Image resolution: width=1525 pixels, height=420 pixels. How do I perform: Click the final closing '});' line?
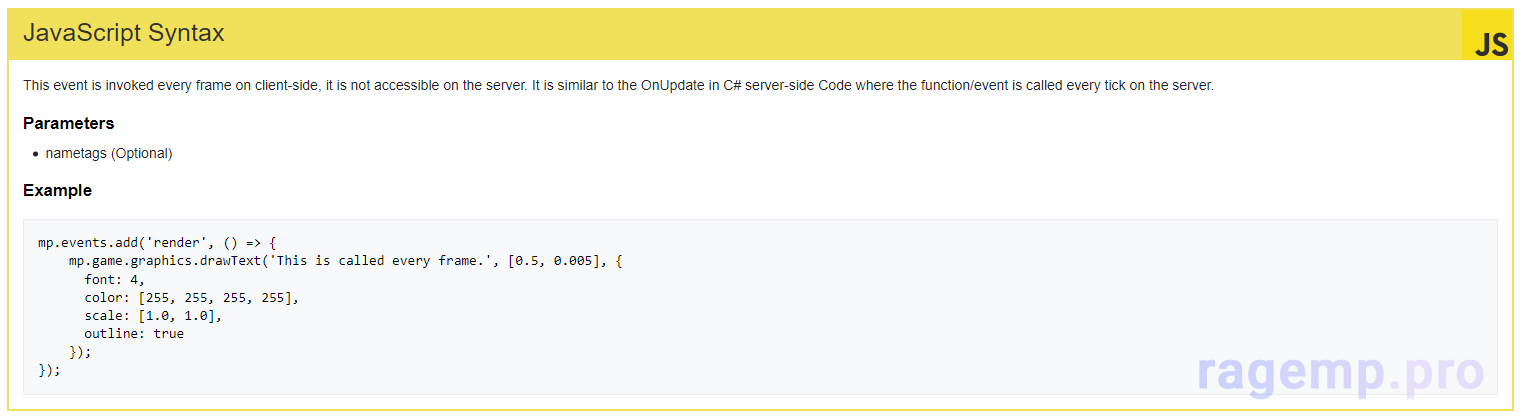[49, 369]
